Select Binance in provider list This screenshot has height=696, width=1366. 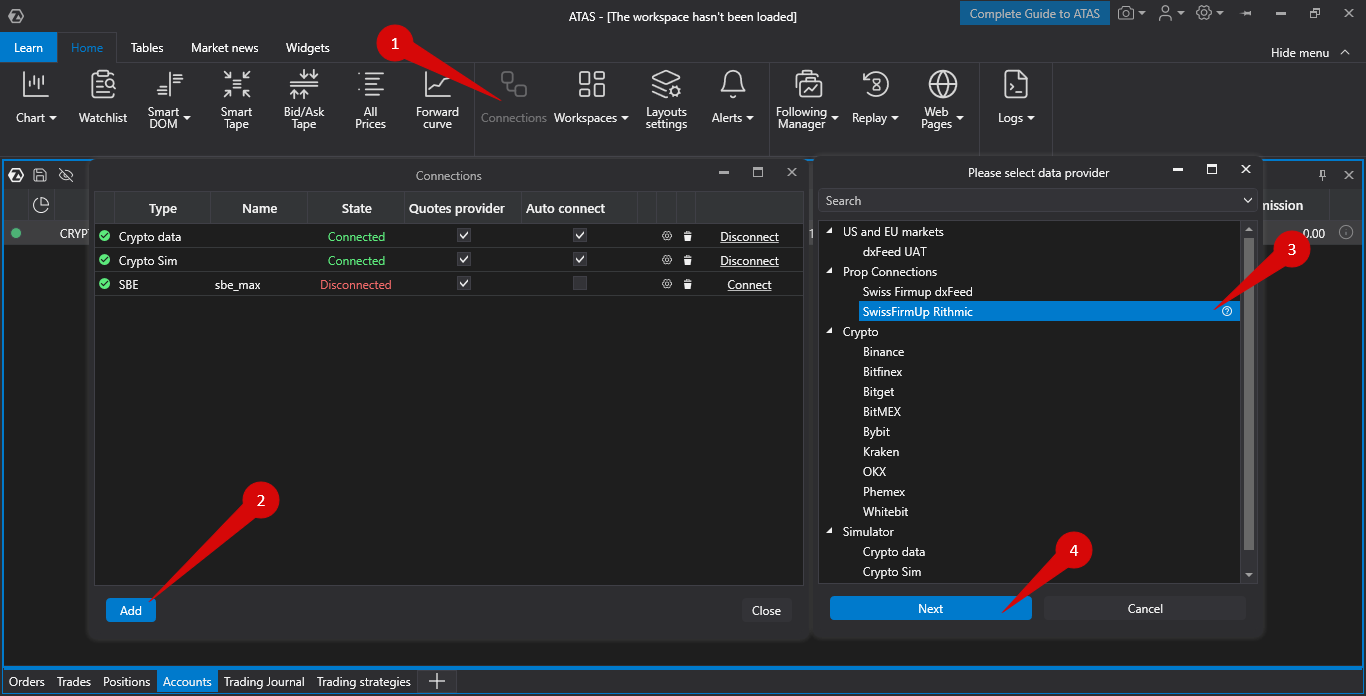pyautogui.click(x=883, y=351)
